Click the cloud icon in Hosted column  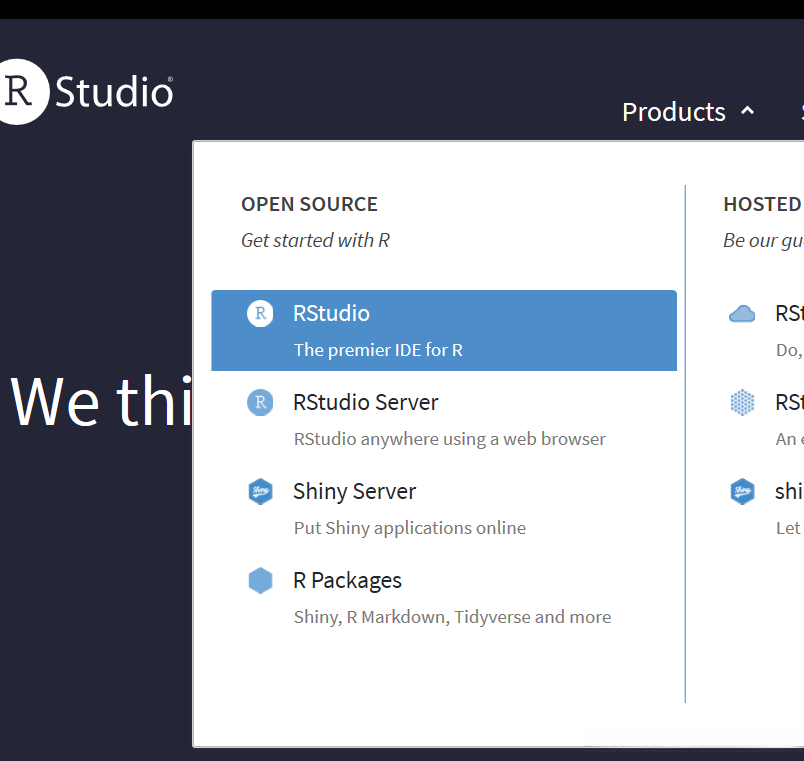[x=742, y=314]
